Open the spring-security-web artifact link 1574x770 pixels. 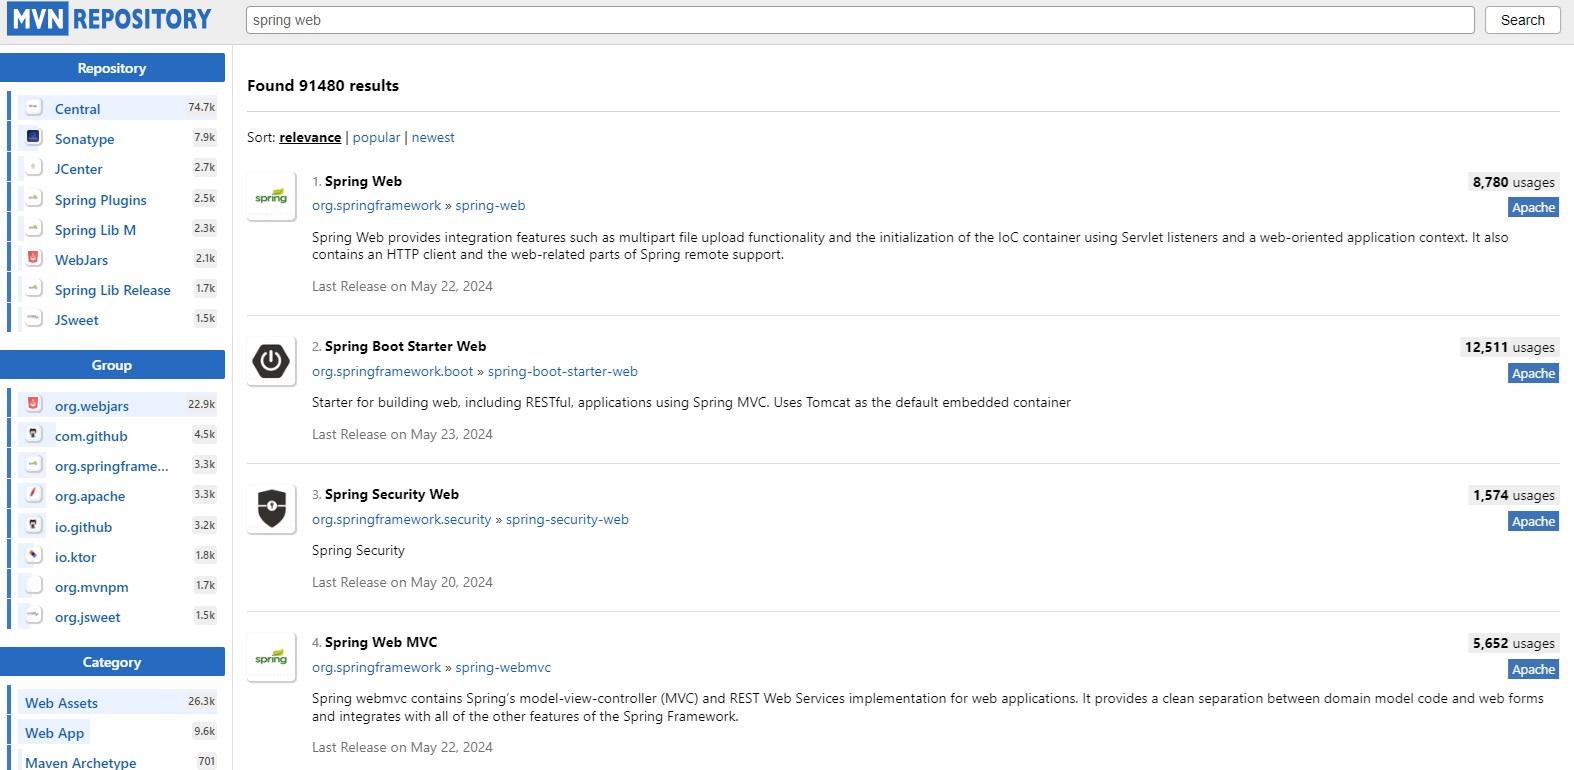567,520
